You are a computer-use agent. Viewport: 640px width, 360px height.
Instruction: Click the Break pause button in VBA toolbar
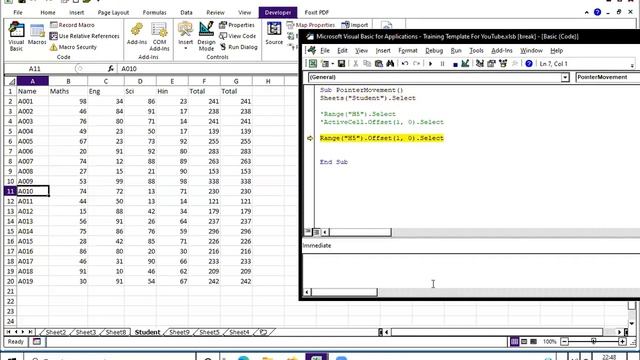tap(442, 64)
